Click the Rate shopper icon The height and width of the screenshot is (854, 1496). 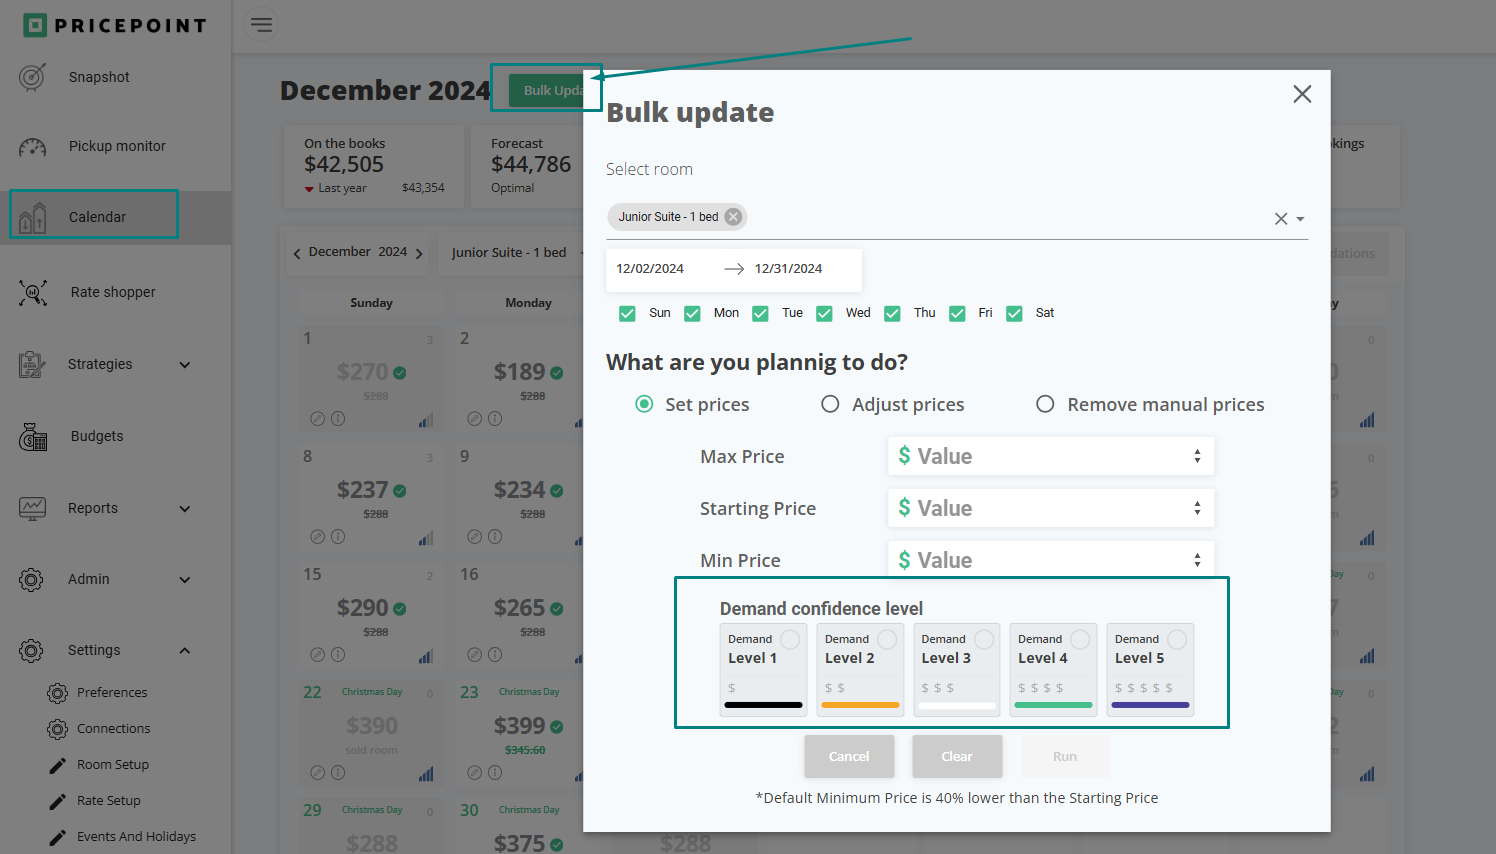pyautogui.click(x=32, y=292)
